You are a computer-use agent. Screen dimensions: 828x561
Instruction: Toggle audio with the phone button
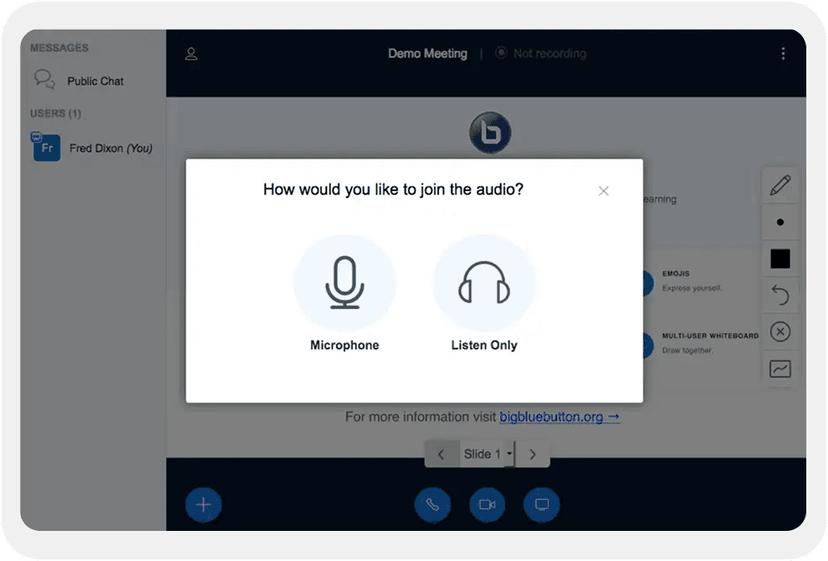pos(432,505)
